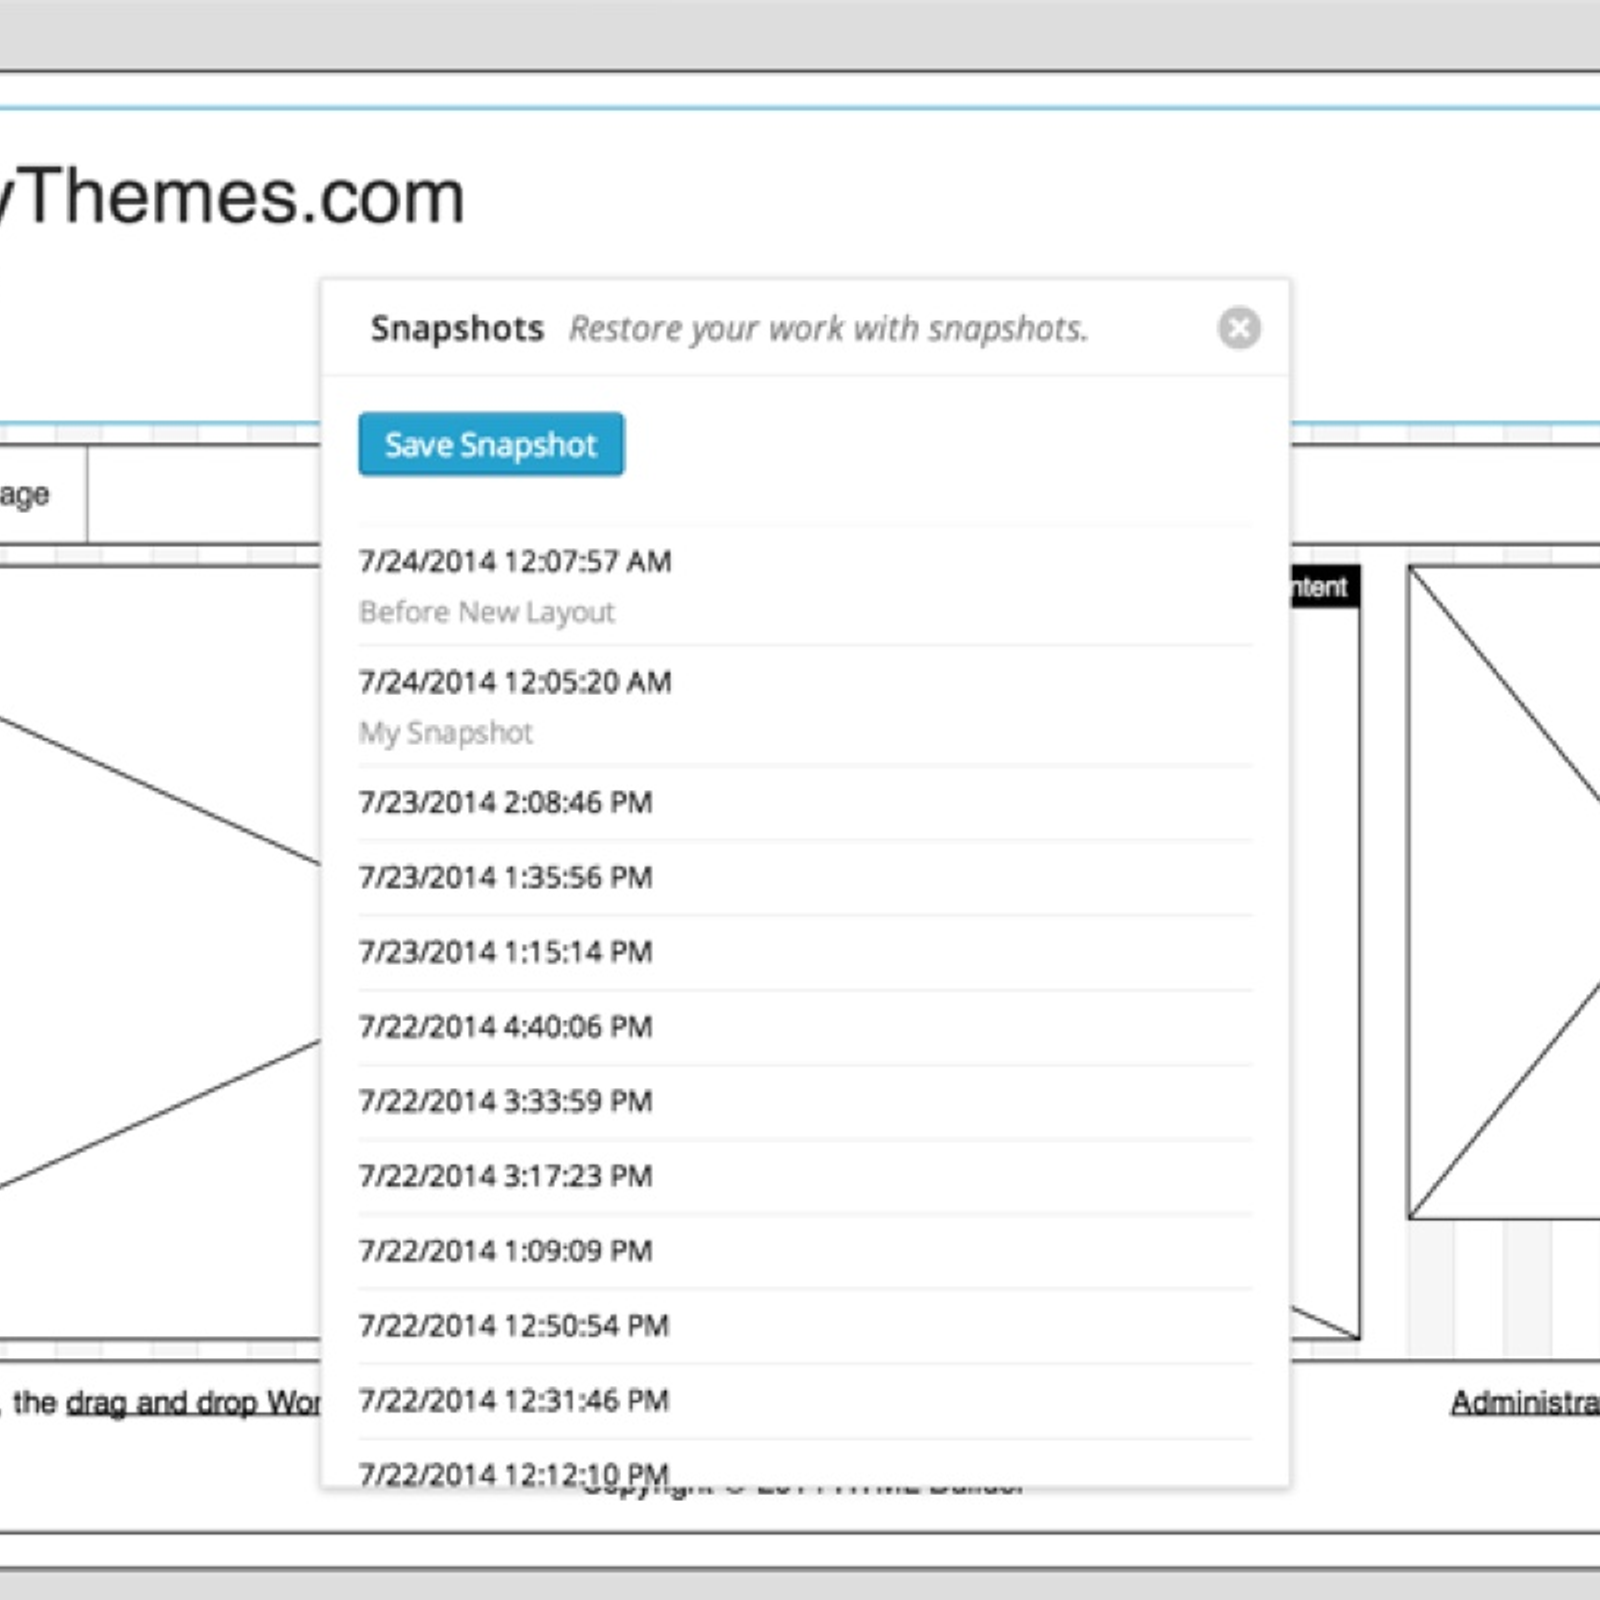Select the partly hidden 'ntent' black block label
Viewport: 1600px width, 1600px height.
point(1325,587)
